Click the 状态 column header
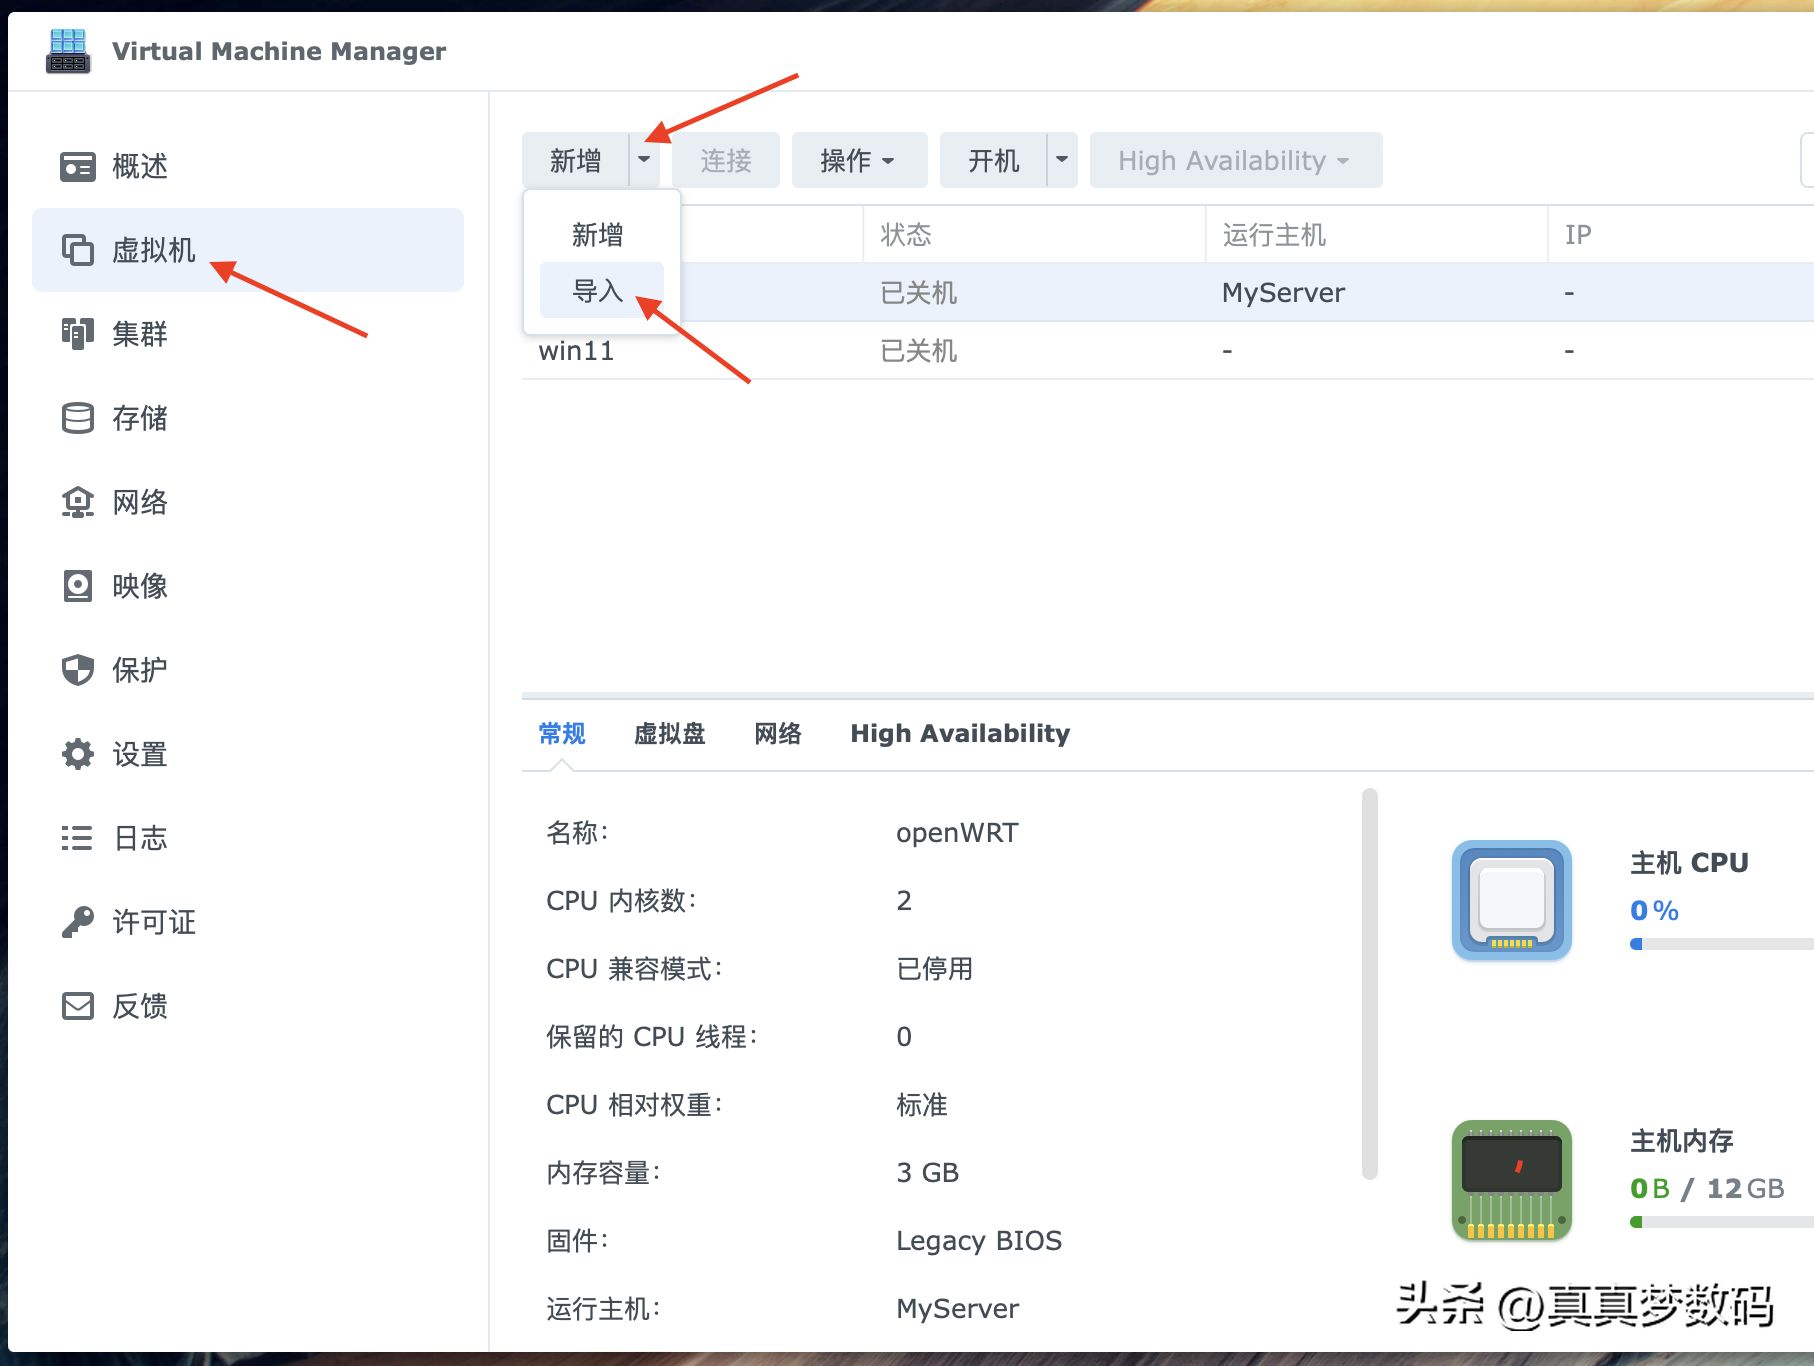The image size is (1814, 1366). [x=1034, y=235]
